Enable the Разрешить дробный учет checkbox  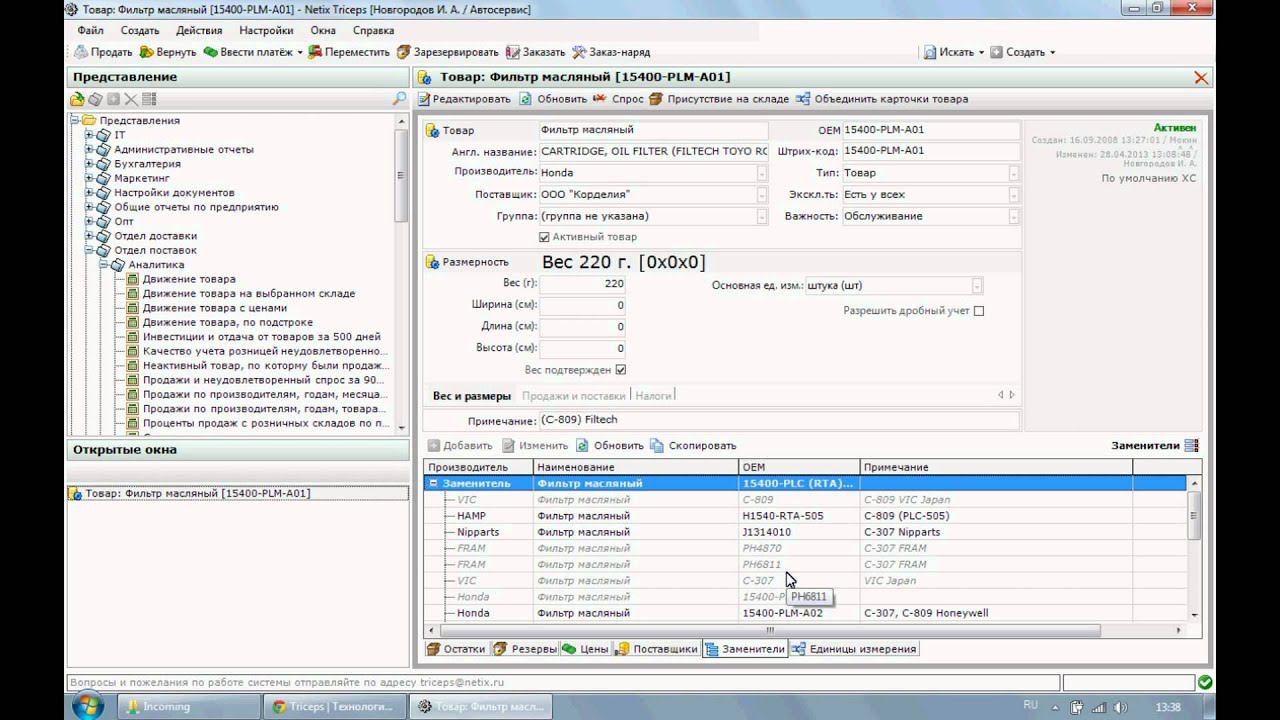(x=979, y=311)
